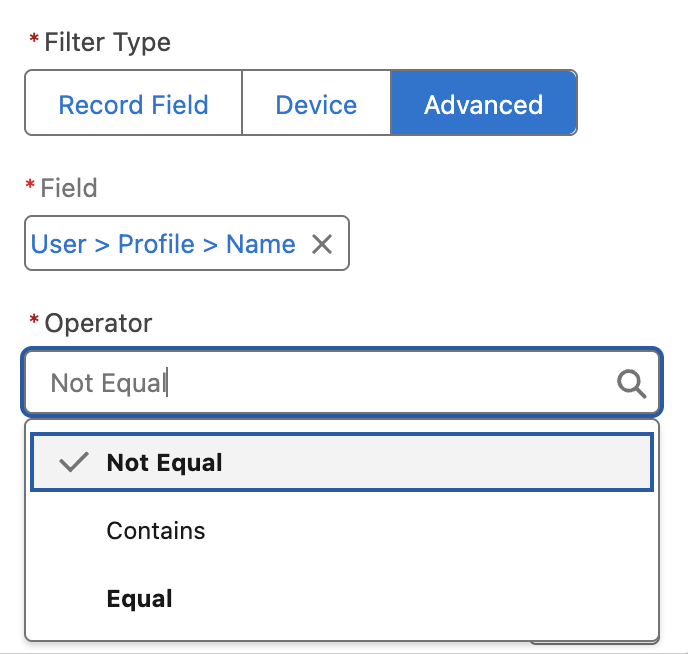This screenshot has height=654, width=688.
Task: Click the User > Profile > Name pill
Action: pyautogui.click(x=163, y=244)
